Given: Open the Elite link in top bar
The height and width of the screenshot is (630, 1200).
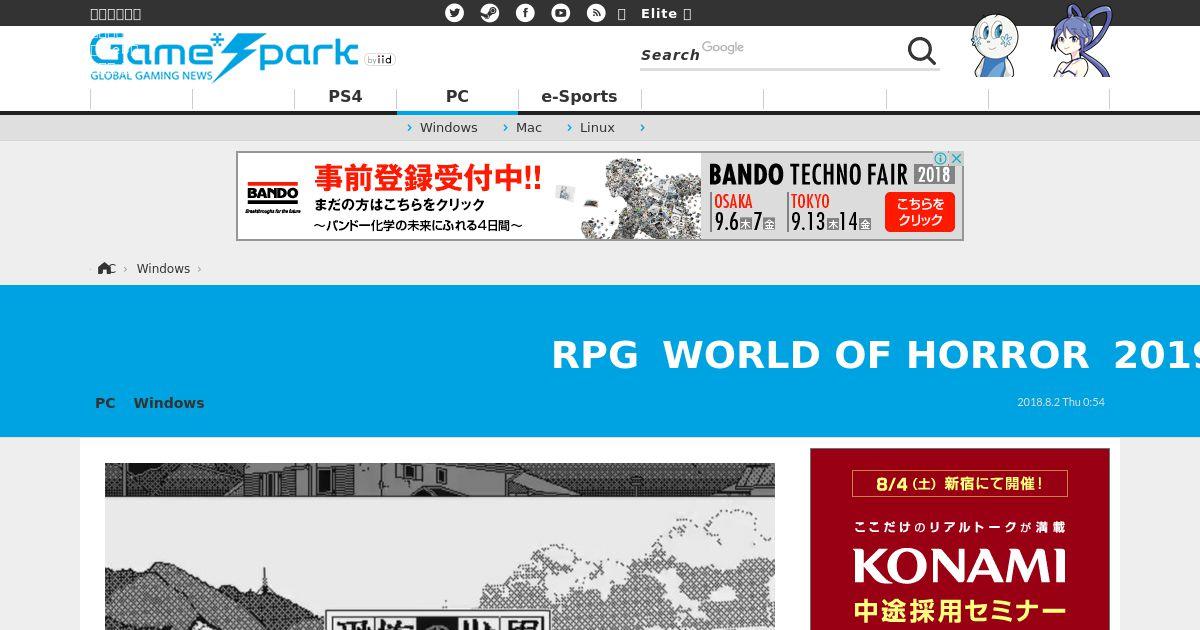Looking at the screenshot, I should [659, 13].
